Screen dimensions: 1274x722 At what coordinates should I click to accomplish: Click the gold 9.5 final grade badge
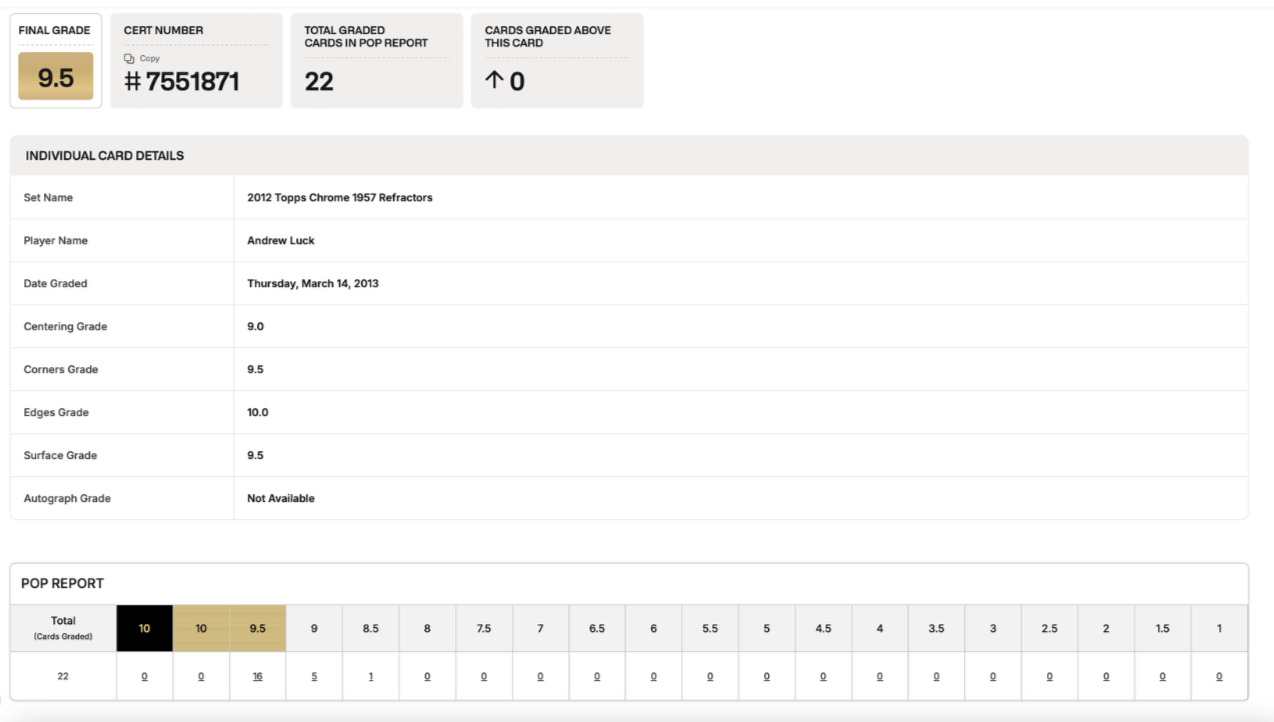(x=56, y=77)
